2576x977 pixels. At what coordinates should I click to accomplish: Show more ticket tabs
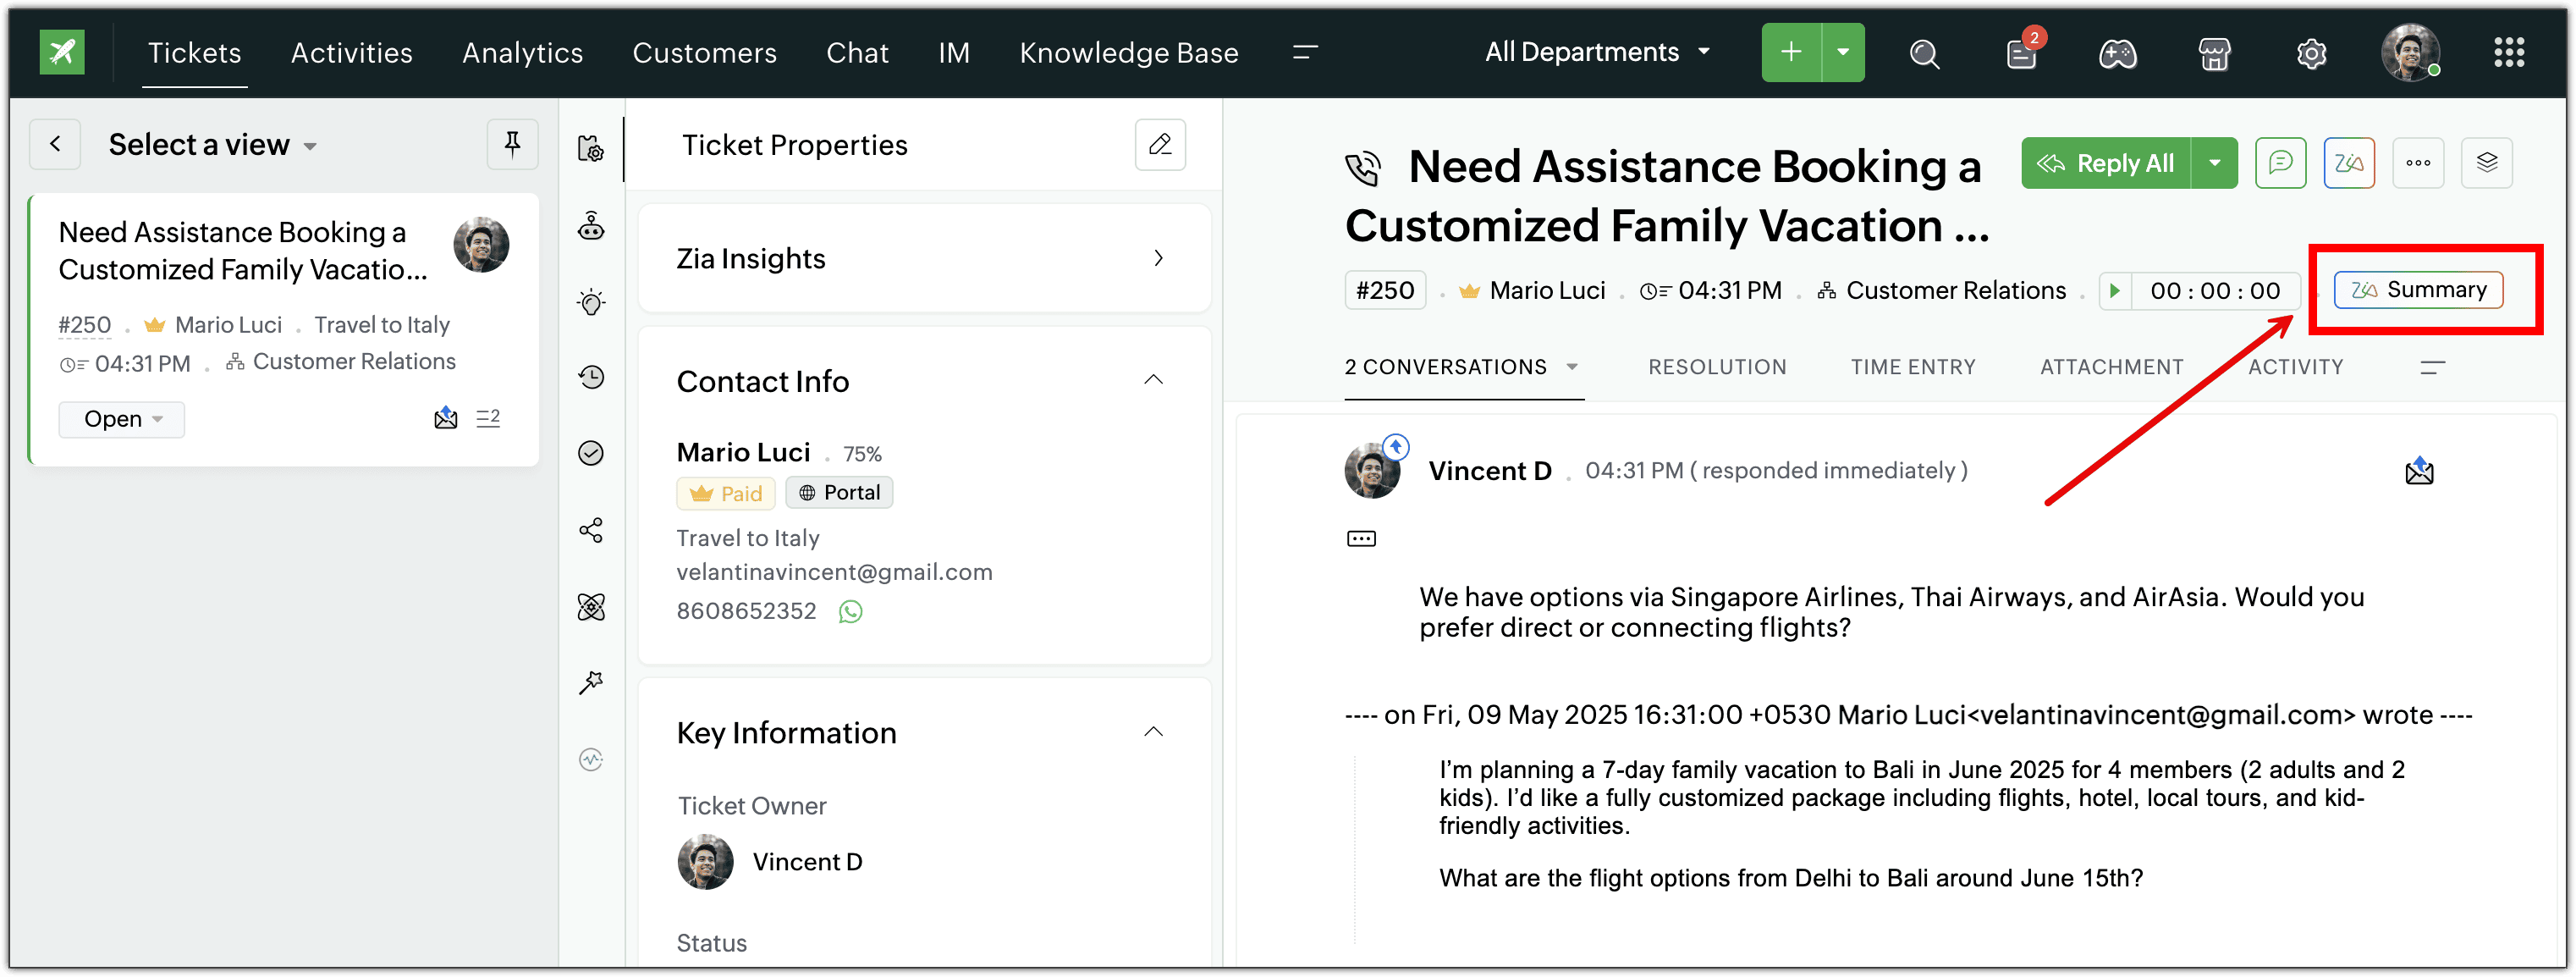pos(2432,367)
